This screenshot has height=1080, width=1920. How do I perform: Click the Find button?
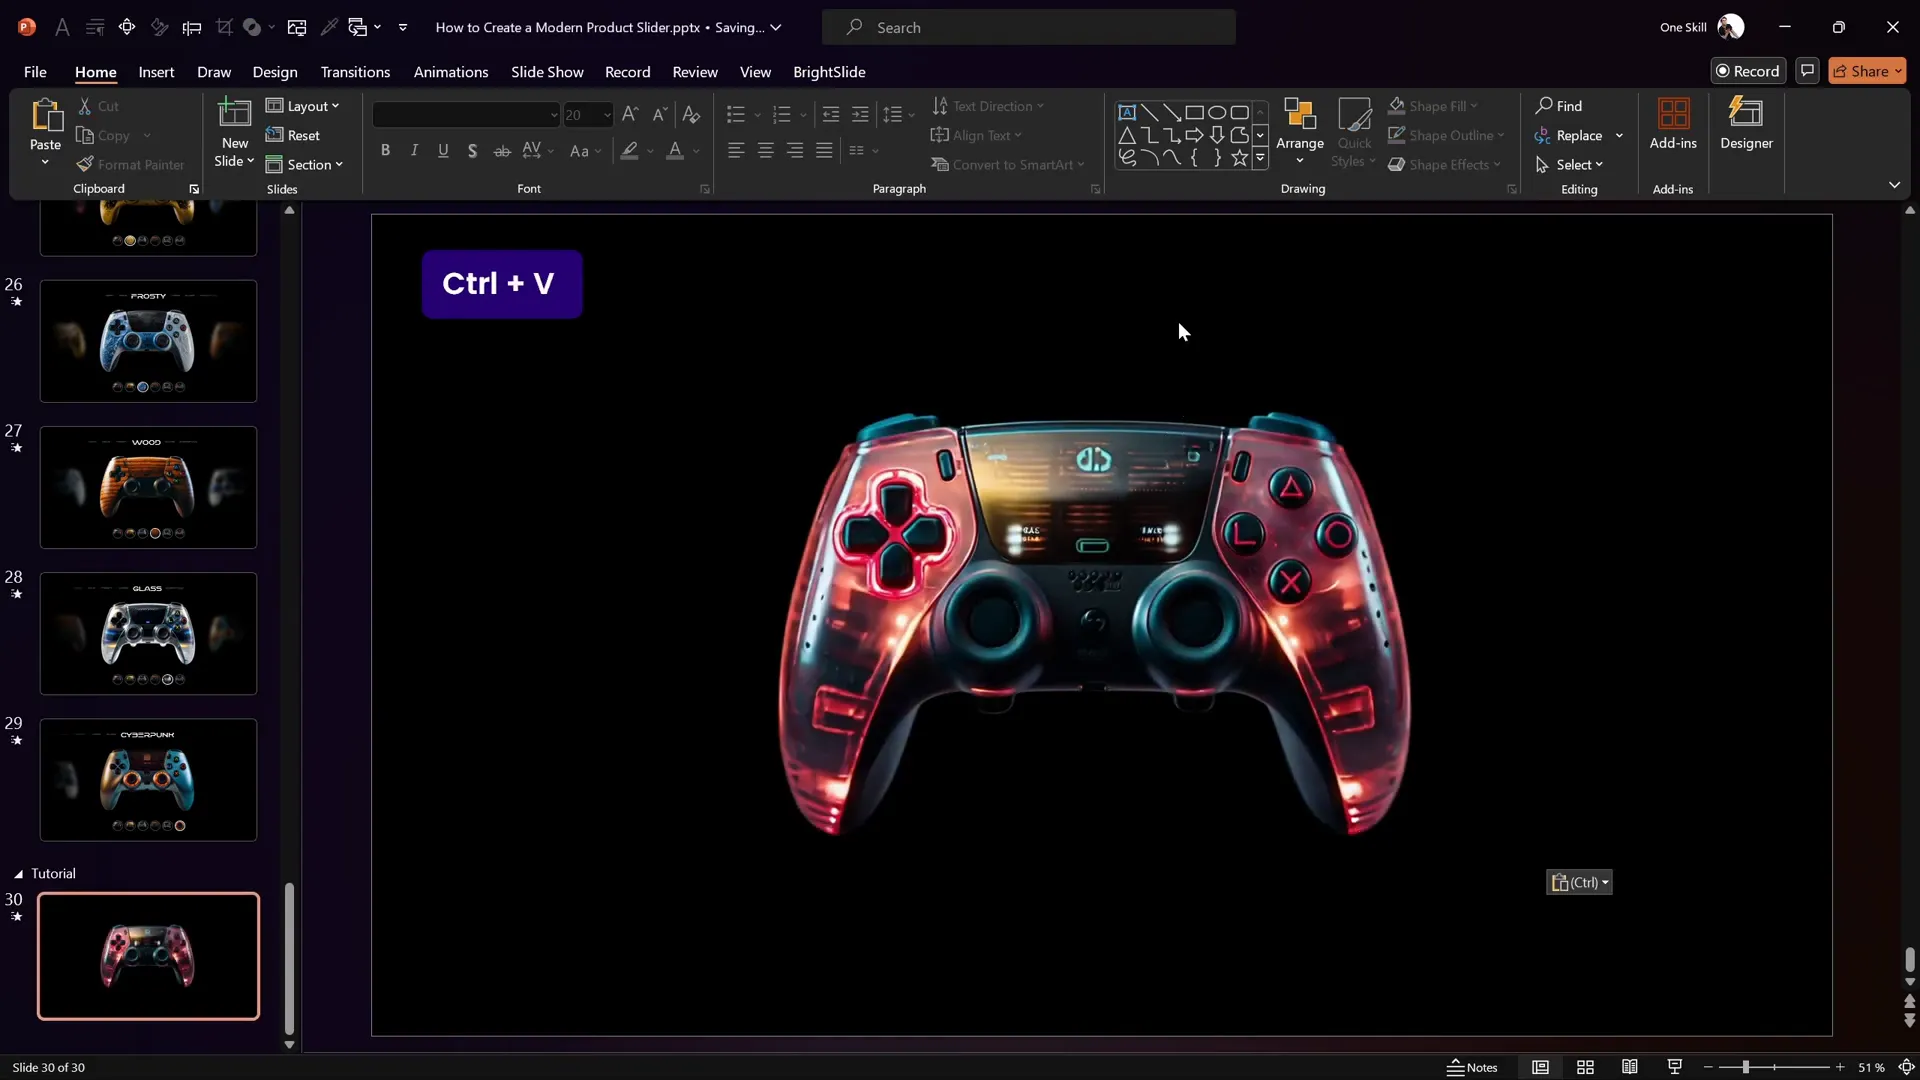(1559, 106)
